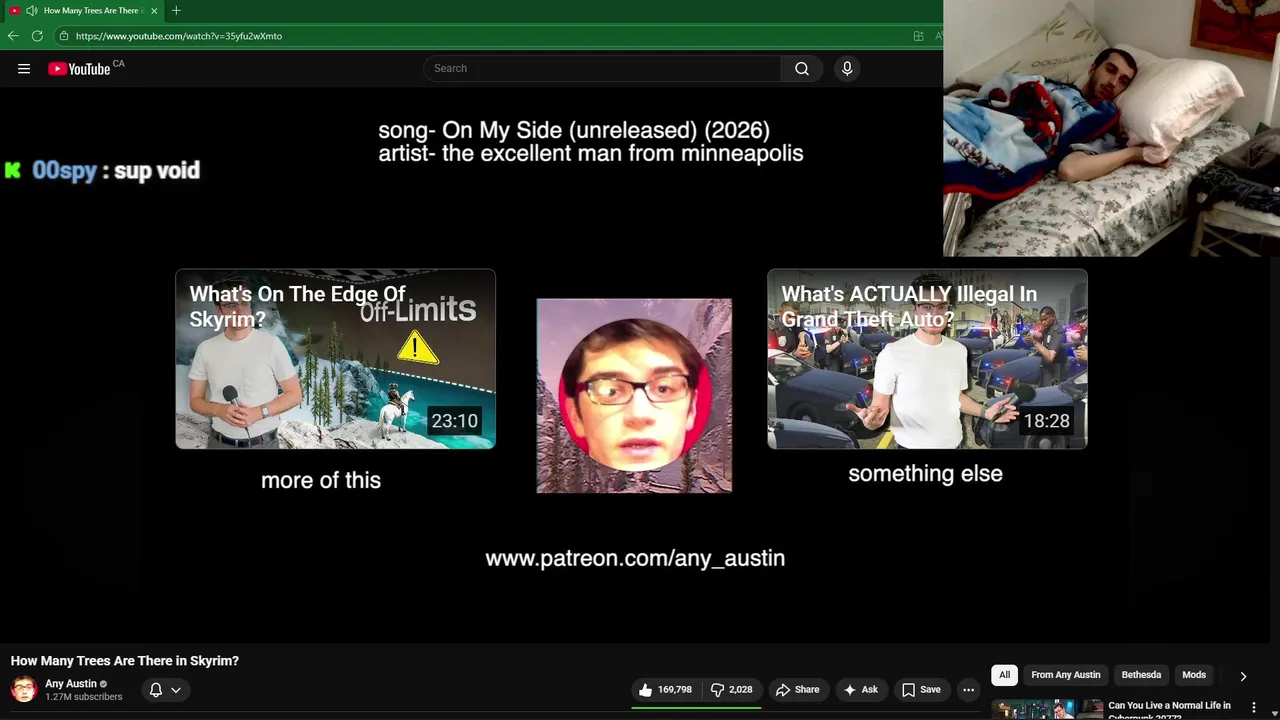This screenshot has width=1280, height=720.
Task: Click into the YouTube Search field
Action: pyautogui.click(x=602, y=68)
